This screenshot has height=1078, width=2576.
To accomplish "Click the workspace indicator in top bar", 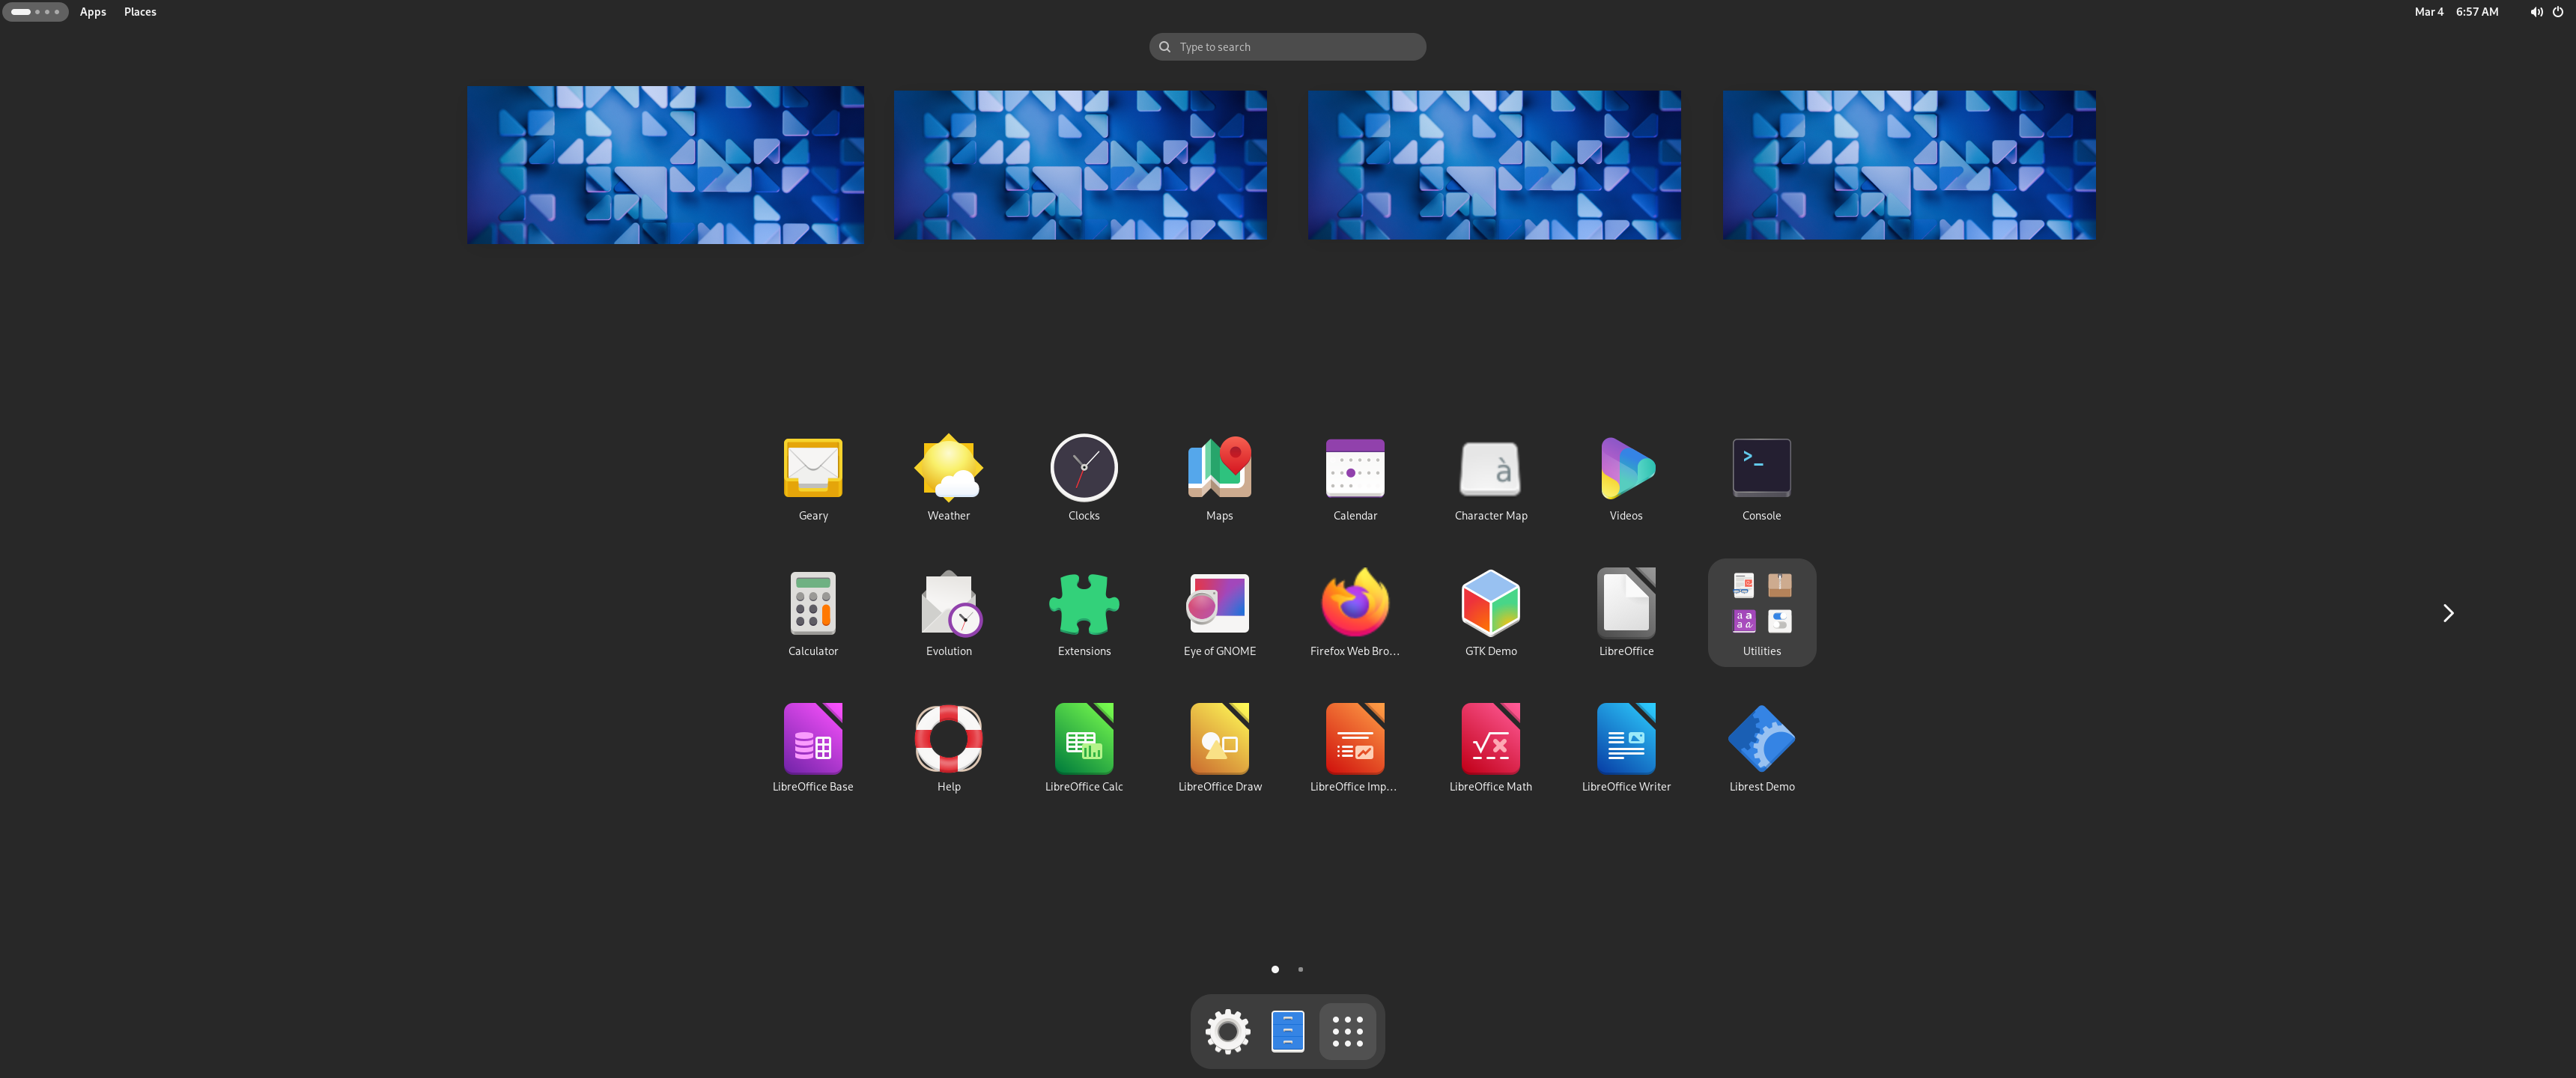I will (35, 12).
